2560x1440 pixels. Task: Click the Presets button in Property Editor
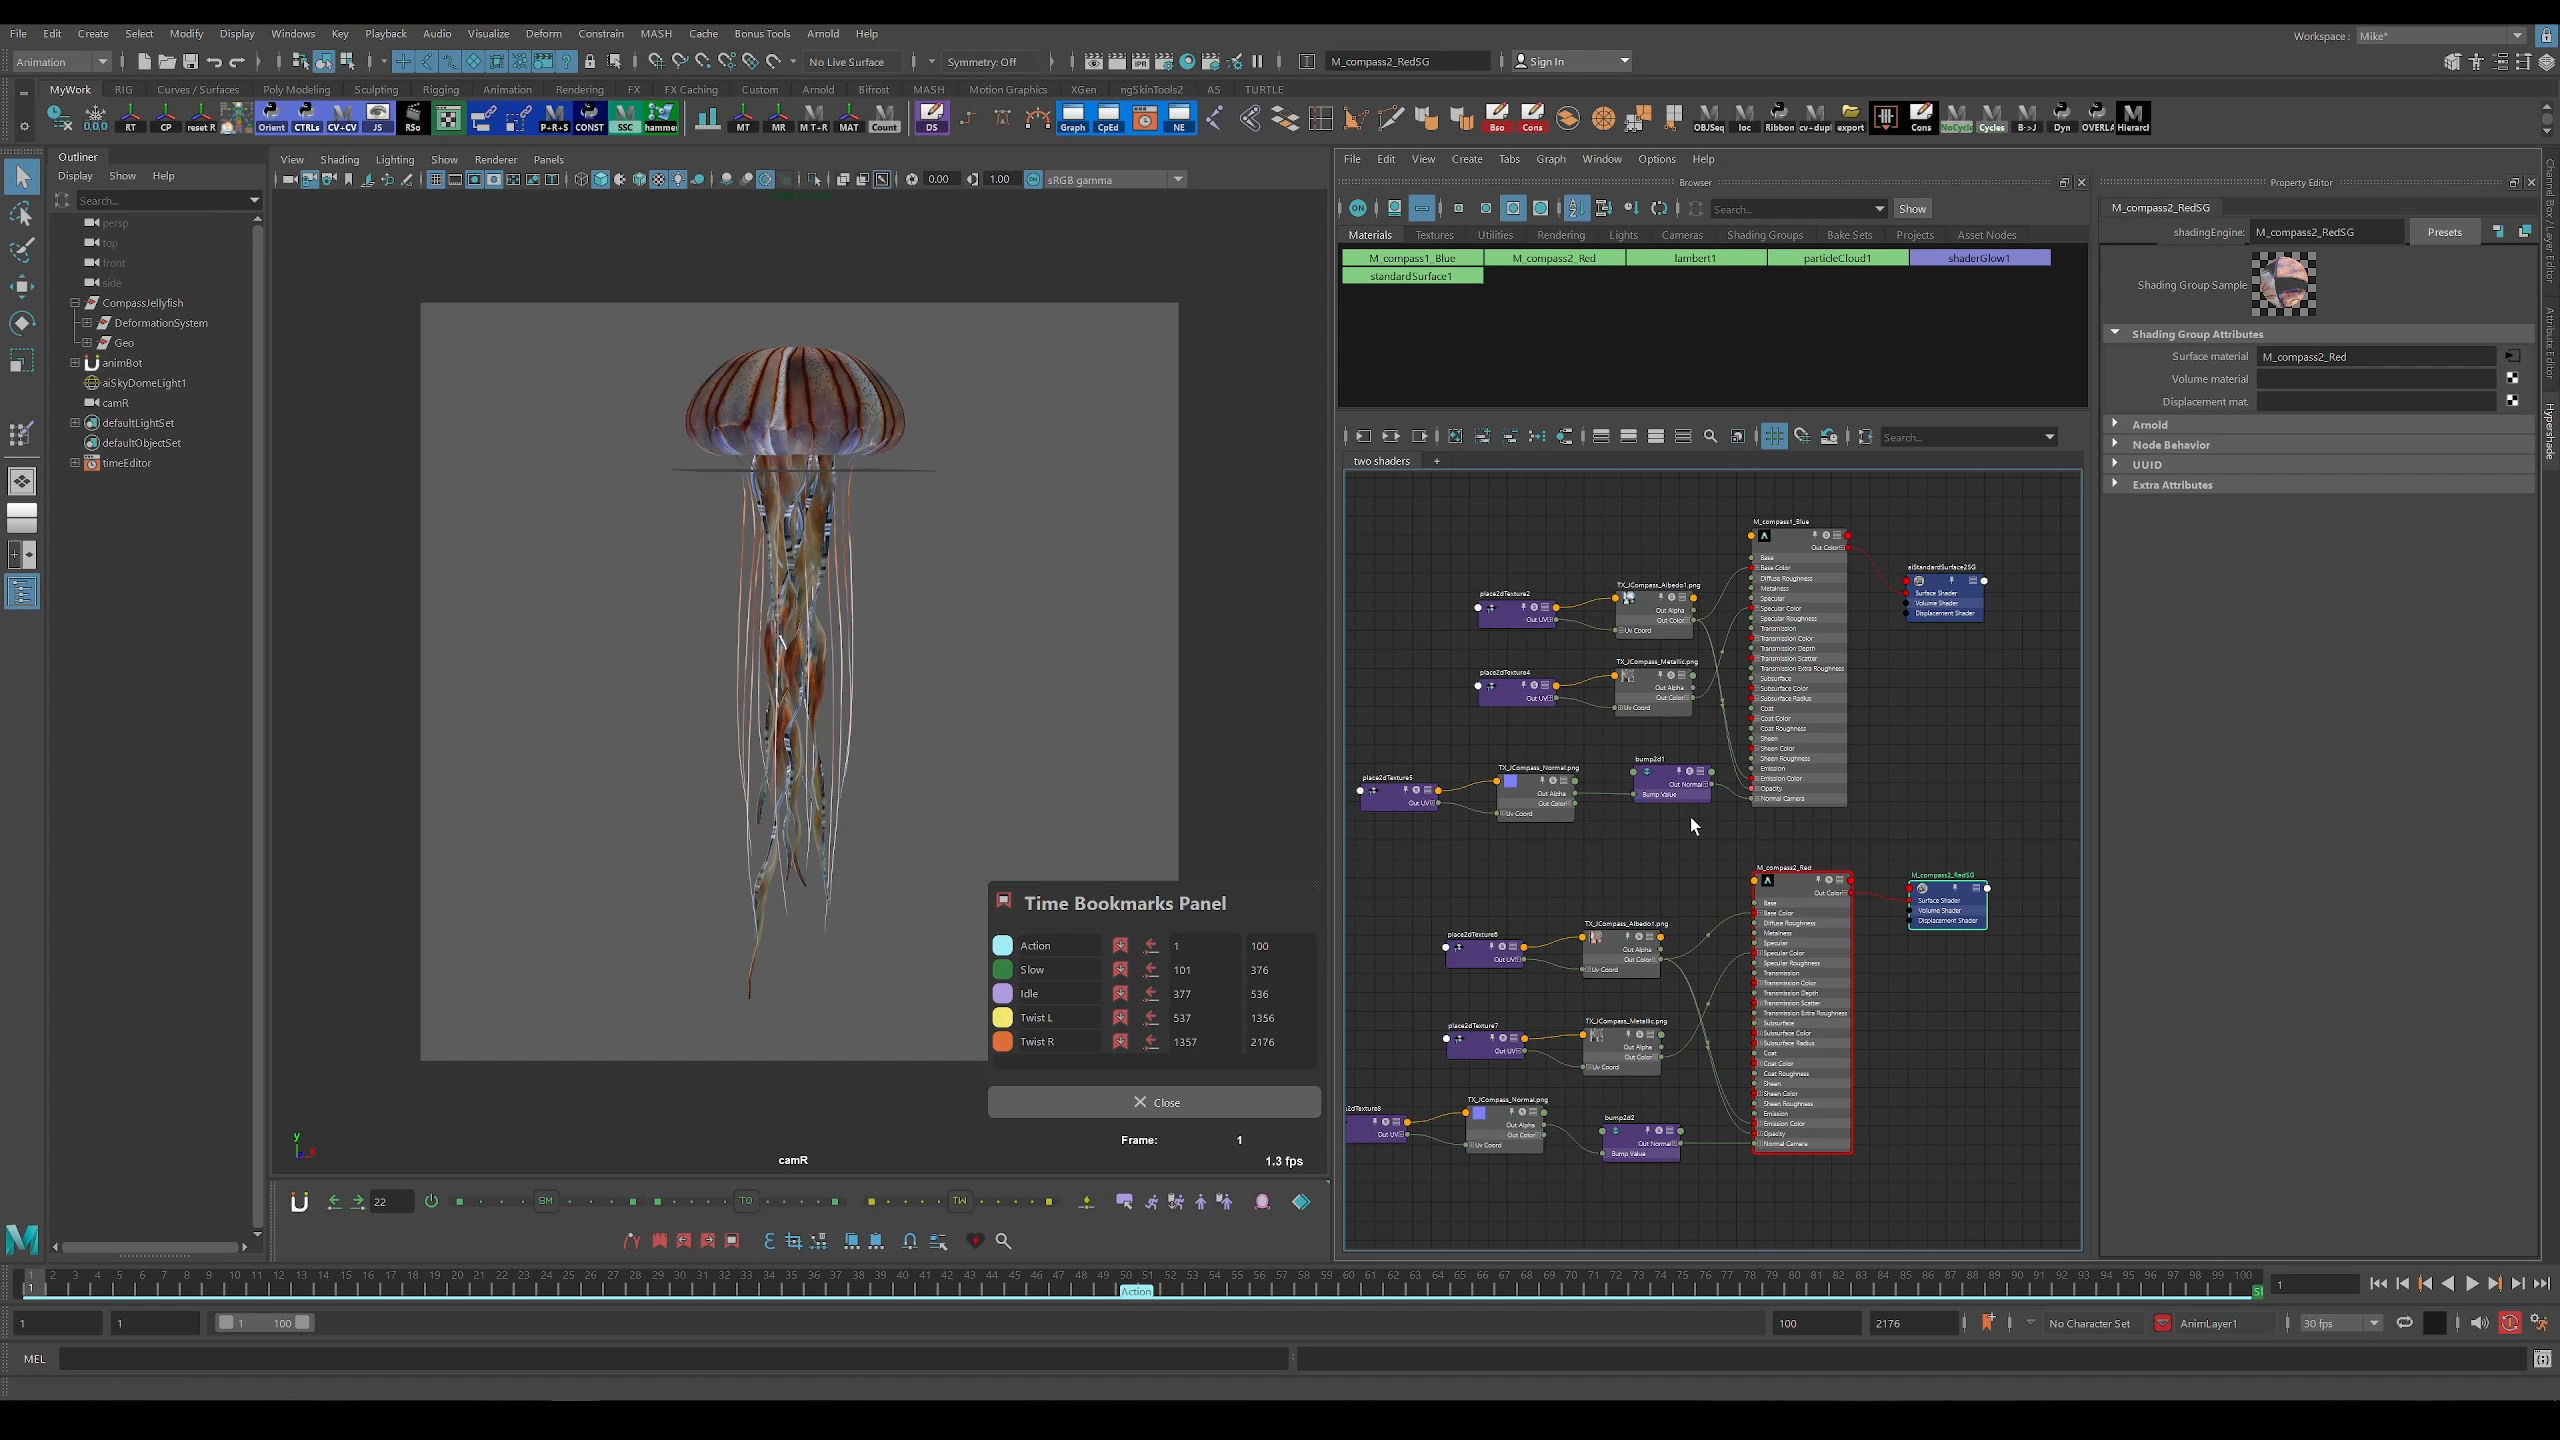[2443, 232]
